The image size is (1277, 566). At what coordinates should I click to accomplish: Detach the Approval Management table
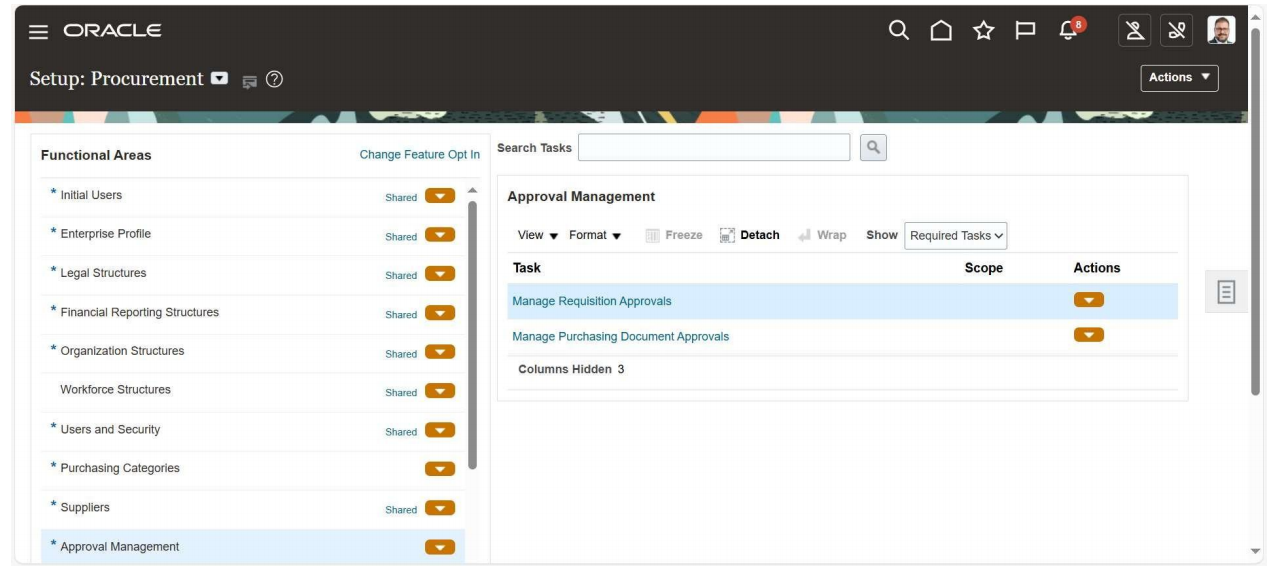coord(749,236)
